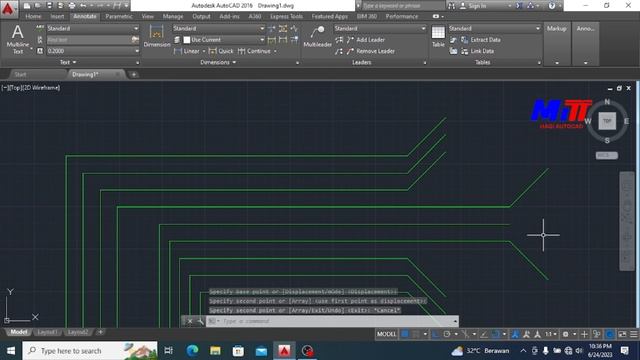This screenshot has width=640, height=360.
Task: Click the WCS label below ViewCube
Action: (607, 156)
